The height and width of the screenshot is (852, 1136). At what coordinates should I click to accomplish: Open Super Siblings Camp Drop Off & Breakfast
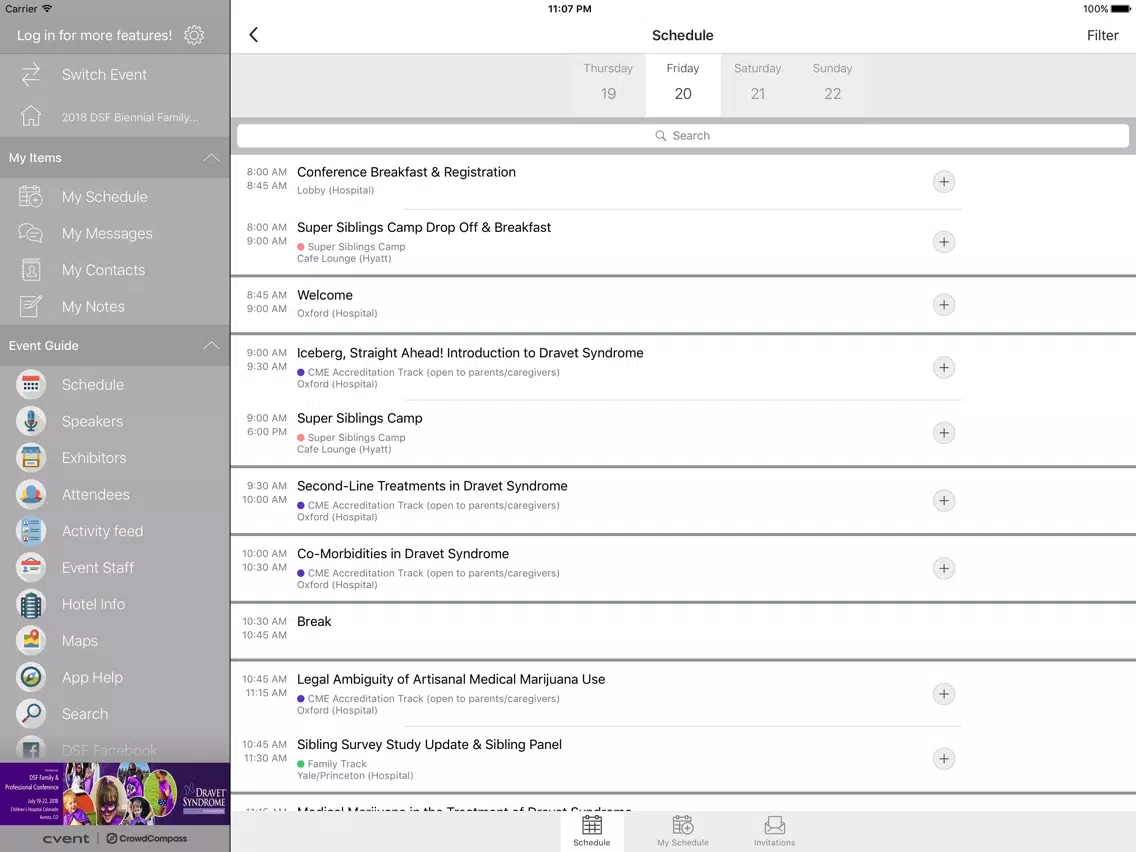tap(424, 227)
